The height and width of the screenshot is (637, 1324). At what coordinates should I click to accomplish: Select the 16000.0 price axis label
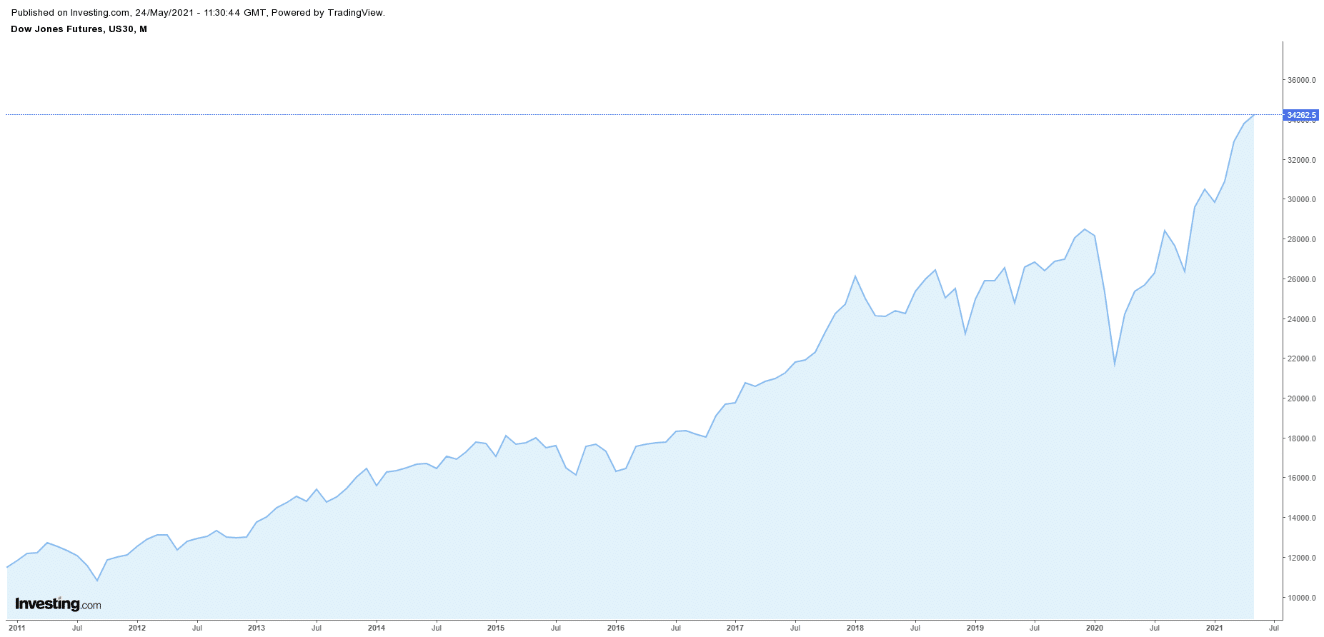click(1302, 478)
